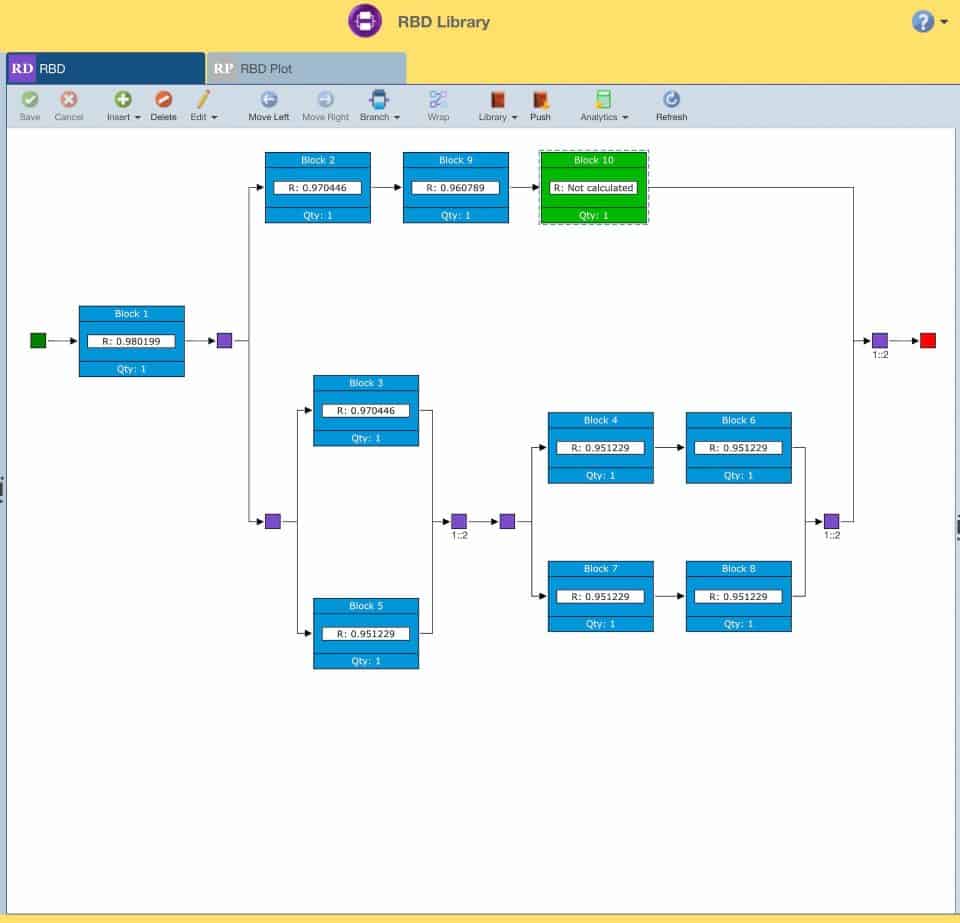Click the Move Left toolbar icon
Image resolution: width=960 pixels, height=923 pixels.
click(268, 100)
